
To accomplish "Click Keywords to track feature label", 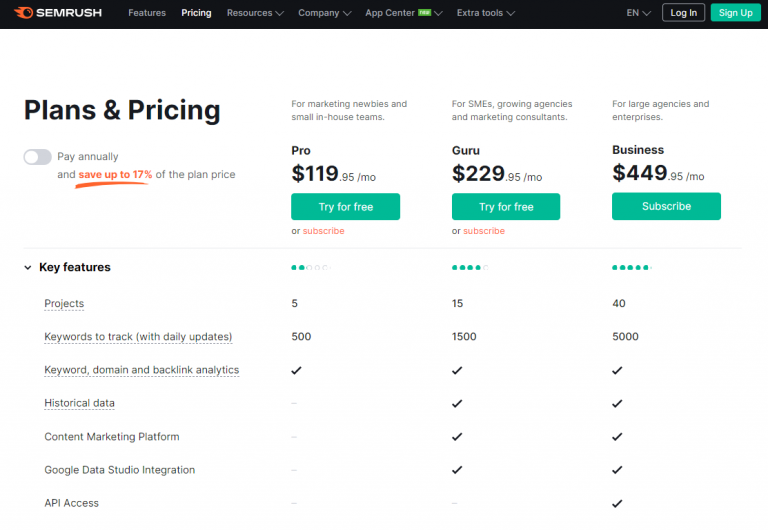I will pyautogui.click(x=138, y=337).
